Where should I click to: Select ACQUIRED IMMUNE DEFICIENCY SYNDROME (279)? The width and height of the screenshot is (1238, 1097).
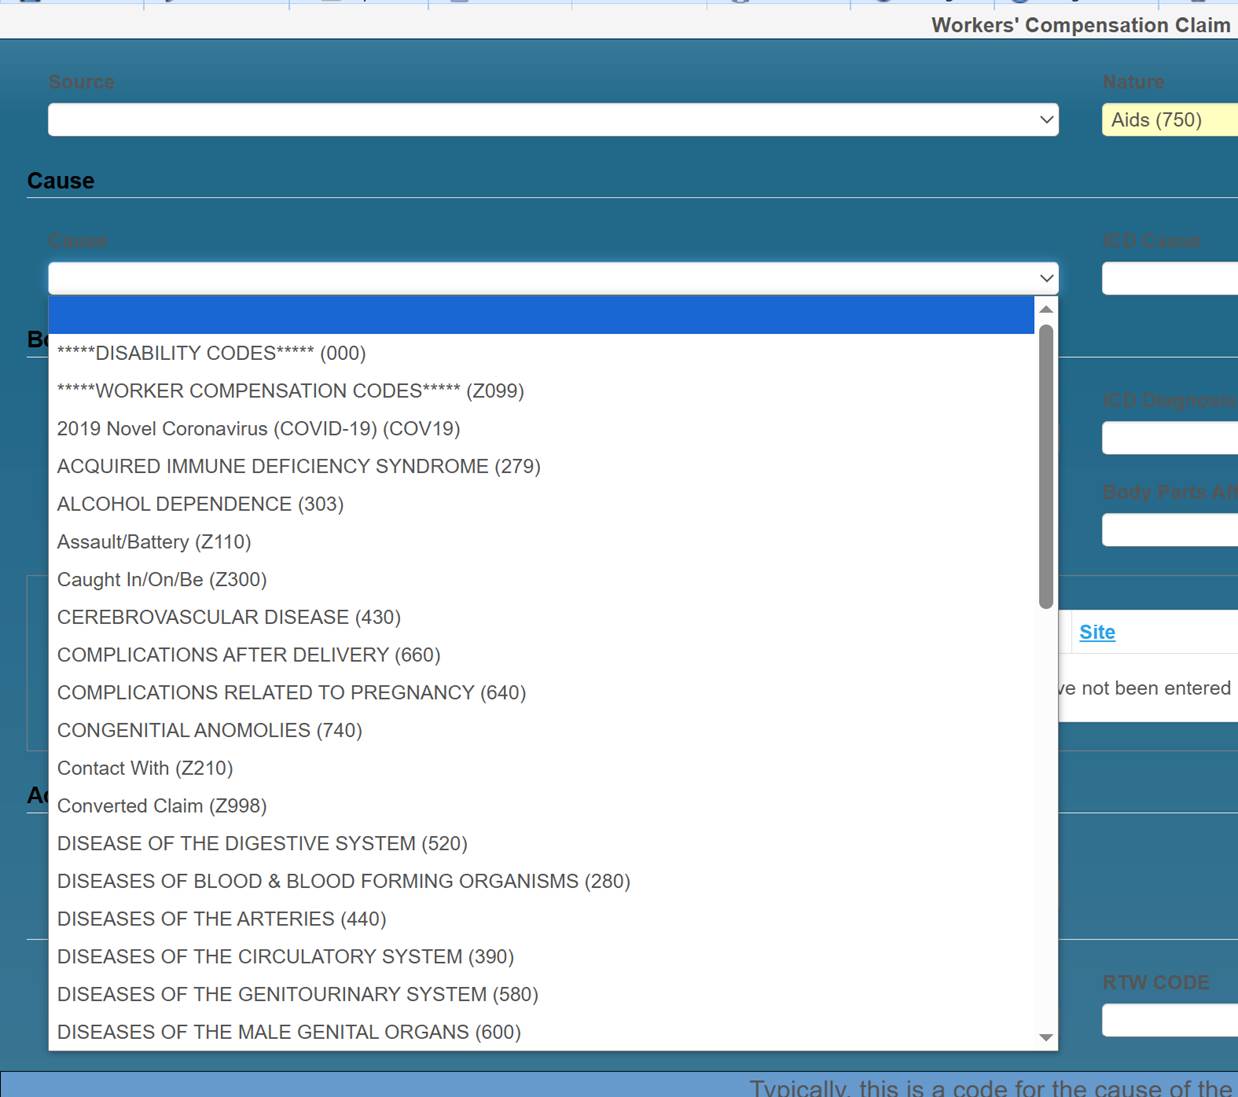tap(298, 467)
